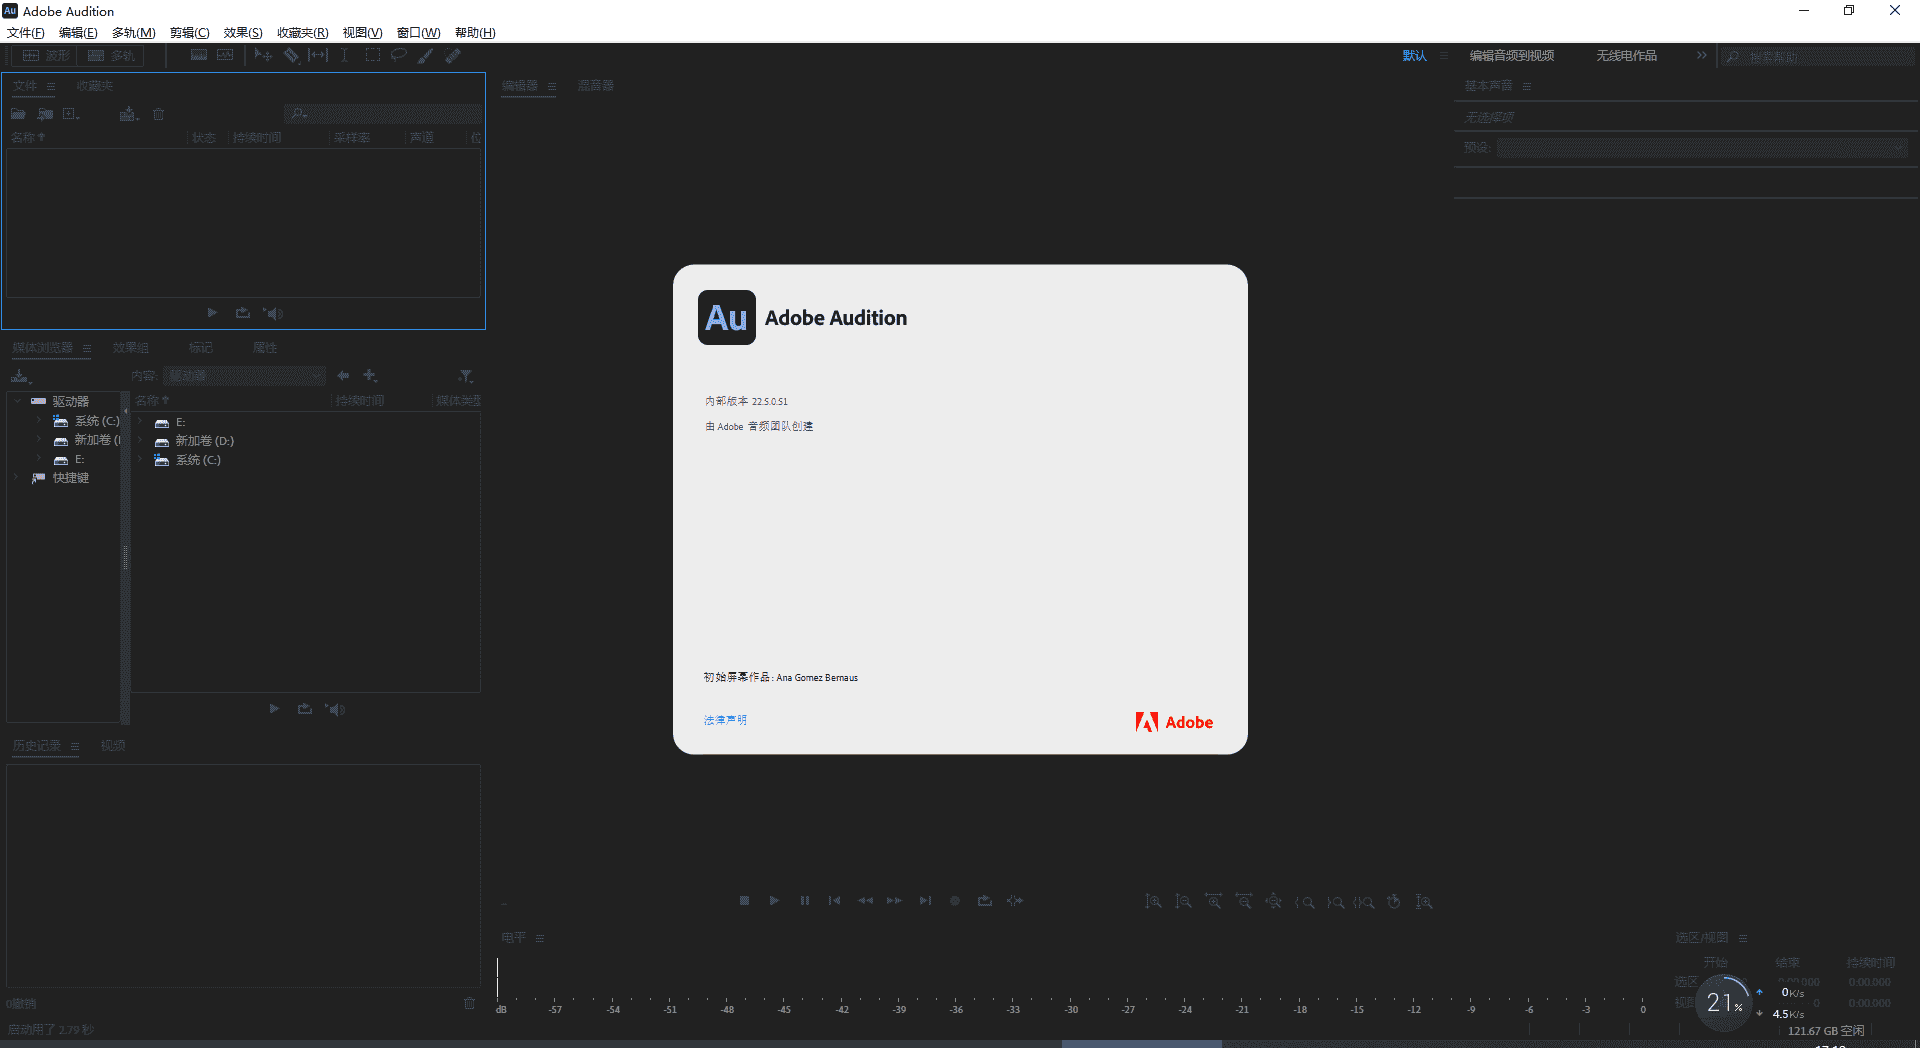Click the import file icon in Files panel

click(x=45, y=114)
